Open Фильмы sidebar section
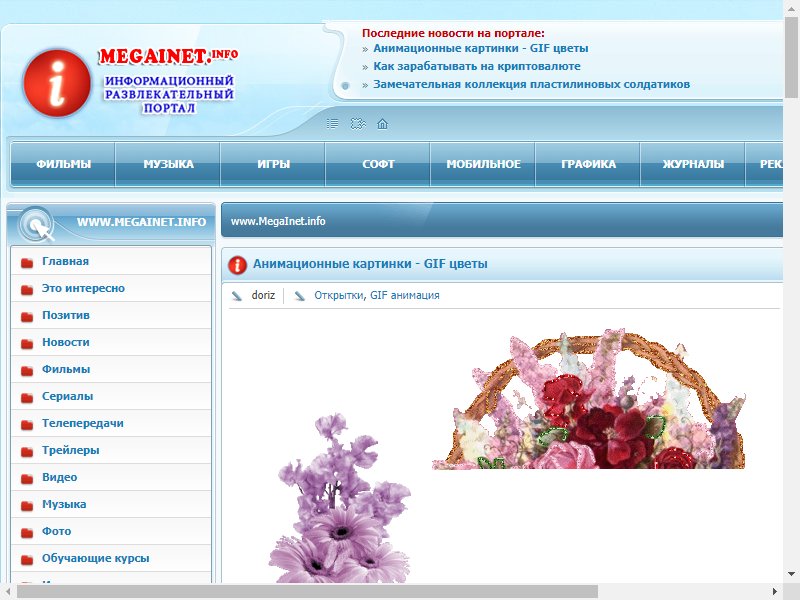The width and height of the screenshot is (800, 600). click(x=66, y=369)
